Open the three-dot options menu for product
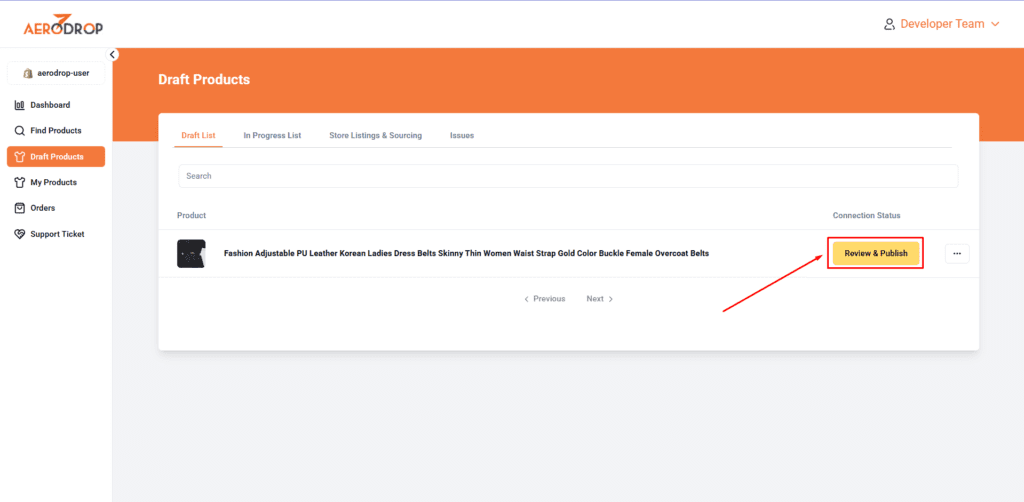The image size is (1024, 502). point(957,254)
